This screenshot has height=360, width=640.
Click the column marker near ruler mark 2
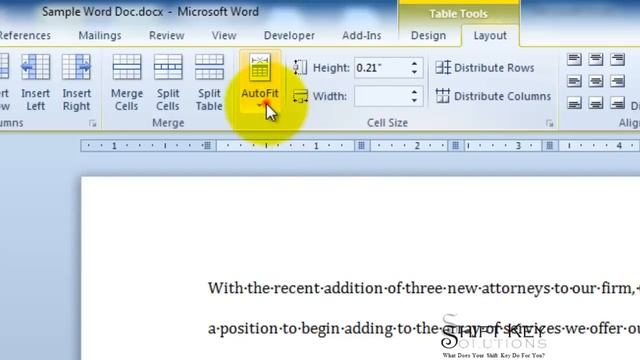click(455, 145)
